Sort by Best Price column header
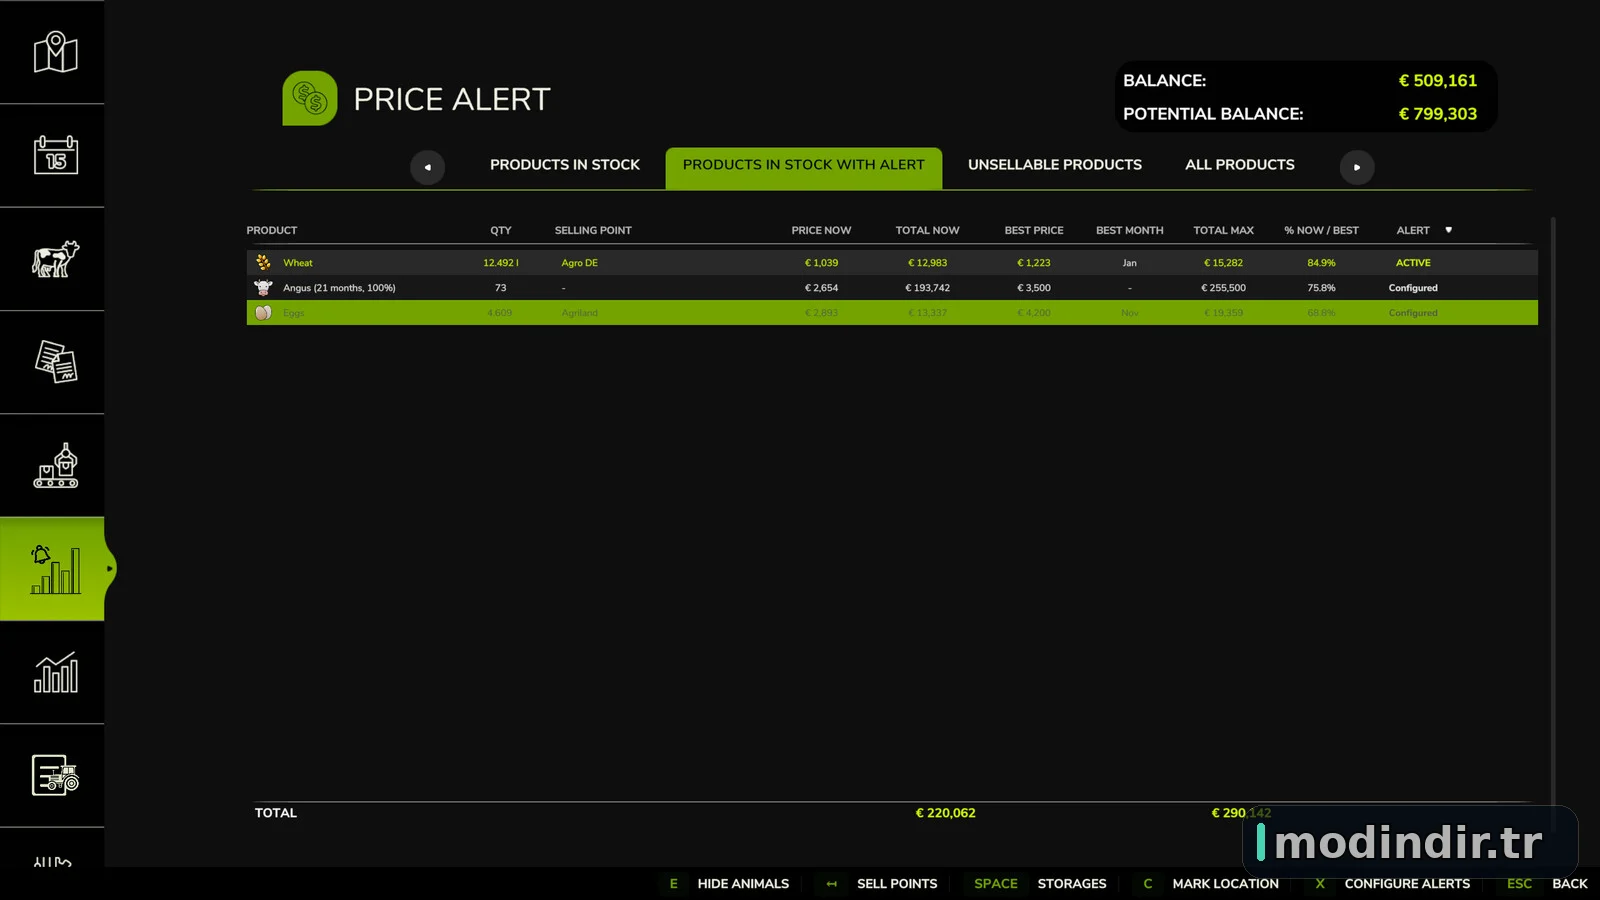This screenshot has height=900, width=1600. (1034, 230)
